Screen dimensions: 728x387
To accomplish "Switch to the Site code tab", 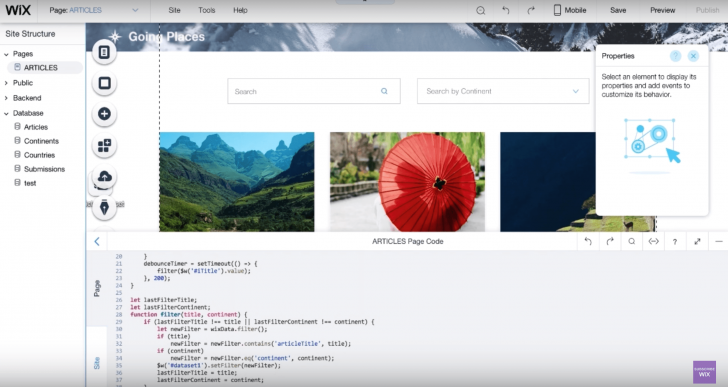I will (x=97, y=363).
